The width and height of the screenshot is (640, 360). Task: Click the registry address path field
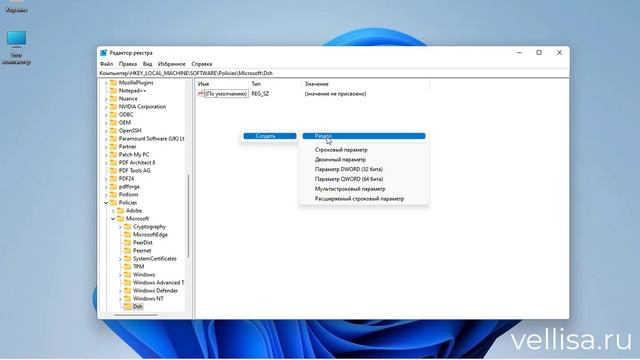tap(333, 73)
